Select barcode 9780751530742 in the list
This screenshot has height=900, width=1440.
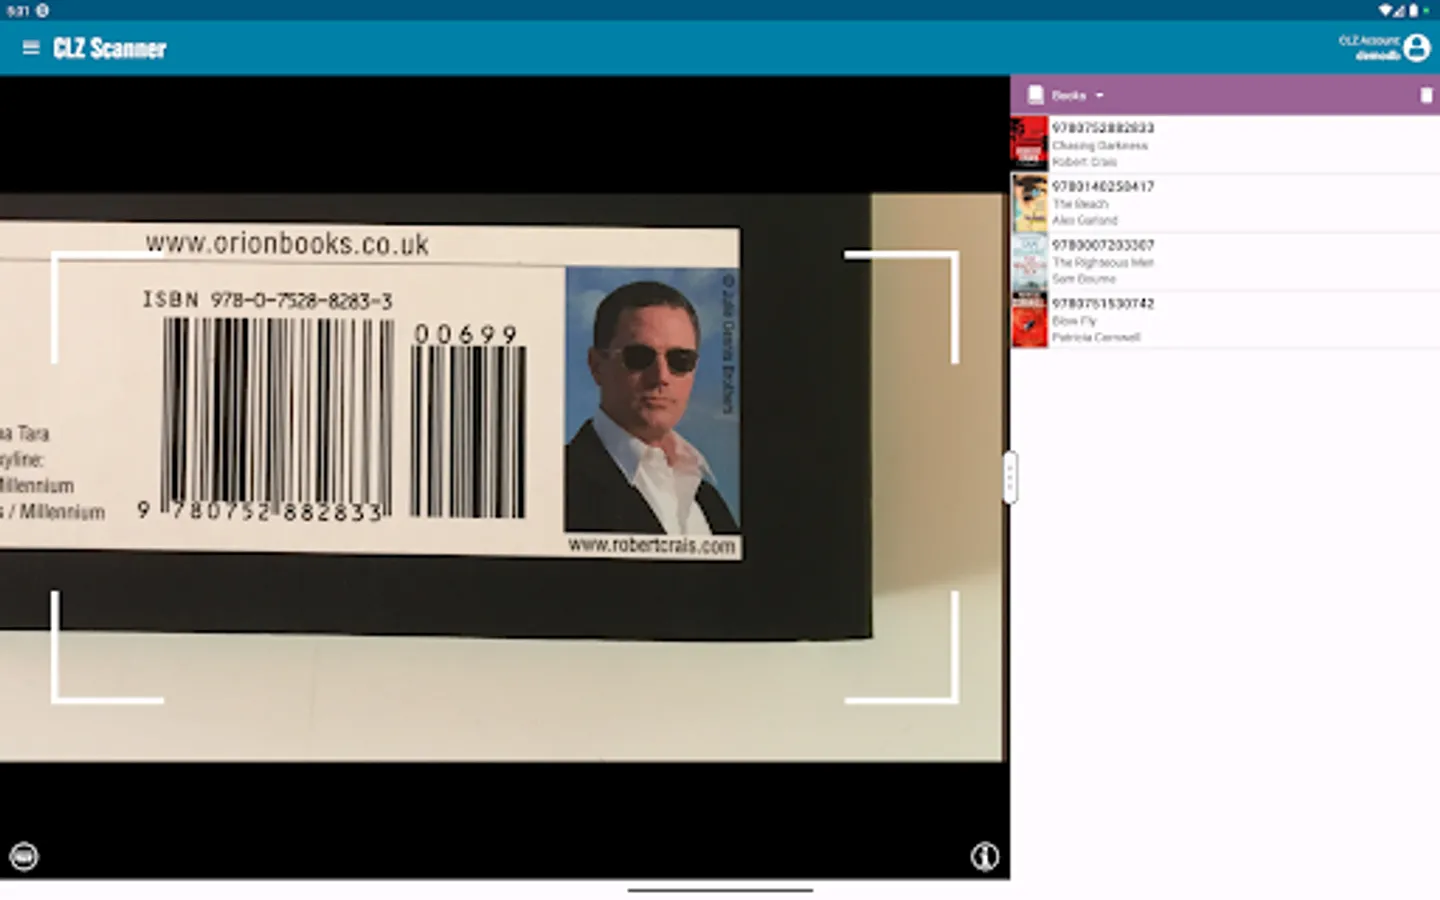point(1103,304)
